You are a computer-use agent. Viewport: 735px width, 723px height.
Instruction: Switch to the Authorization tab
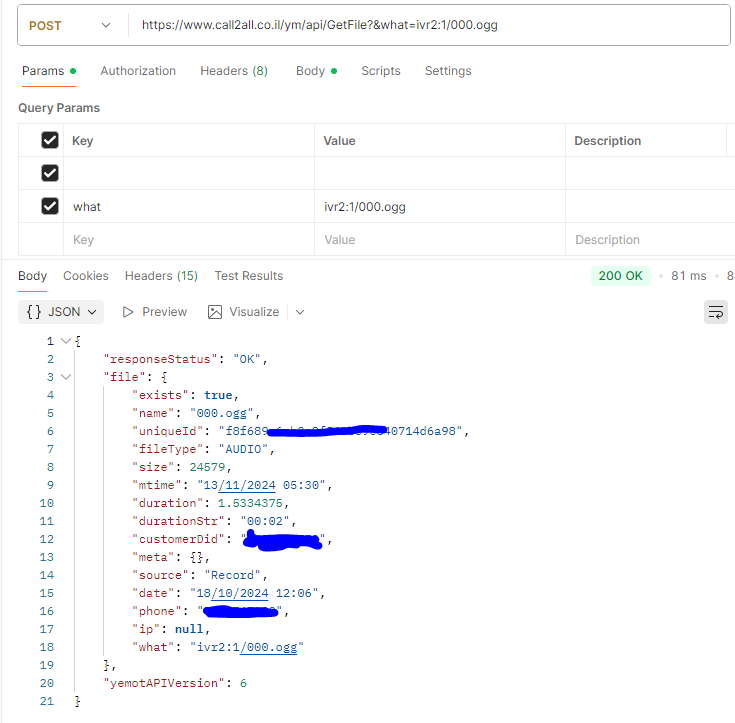(138, 71)
